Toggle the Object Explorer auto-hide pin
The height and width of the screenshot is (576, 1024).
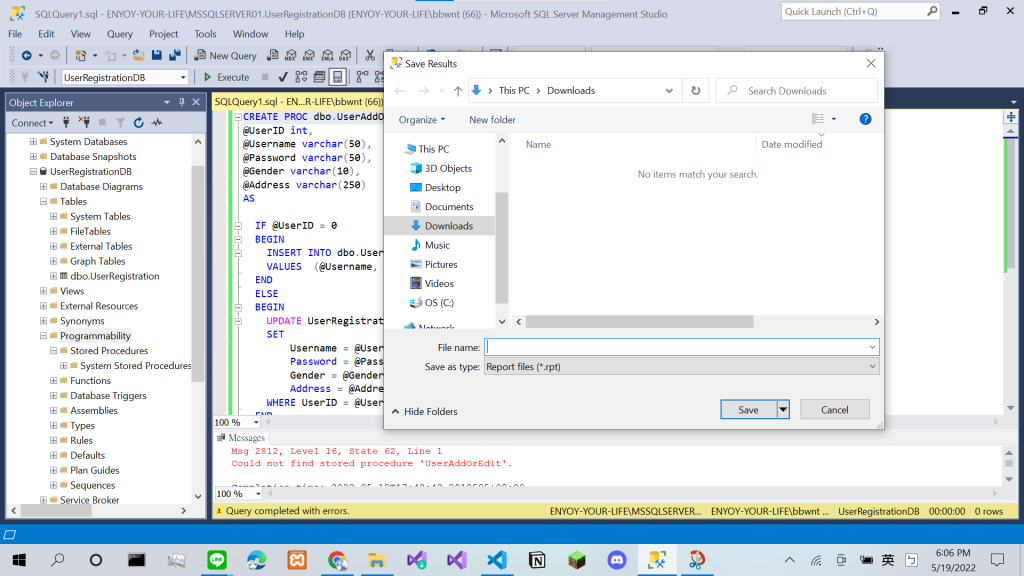182,102
